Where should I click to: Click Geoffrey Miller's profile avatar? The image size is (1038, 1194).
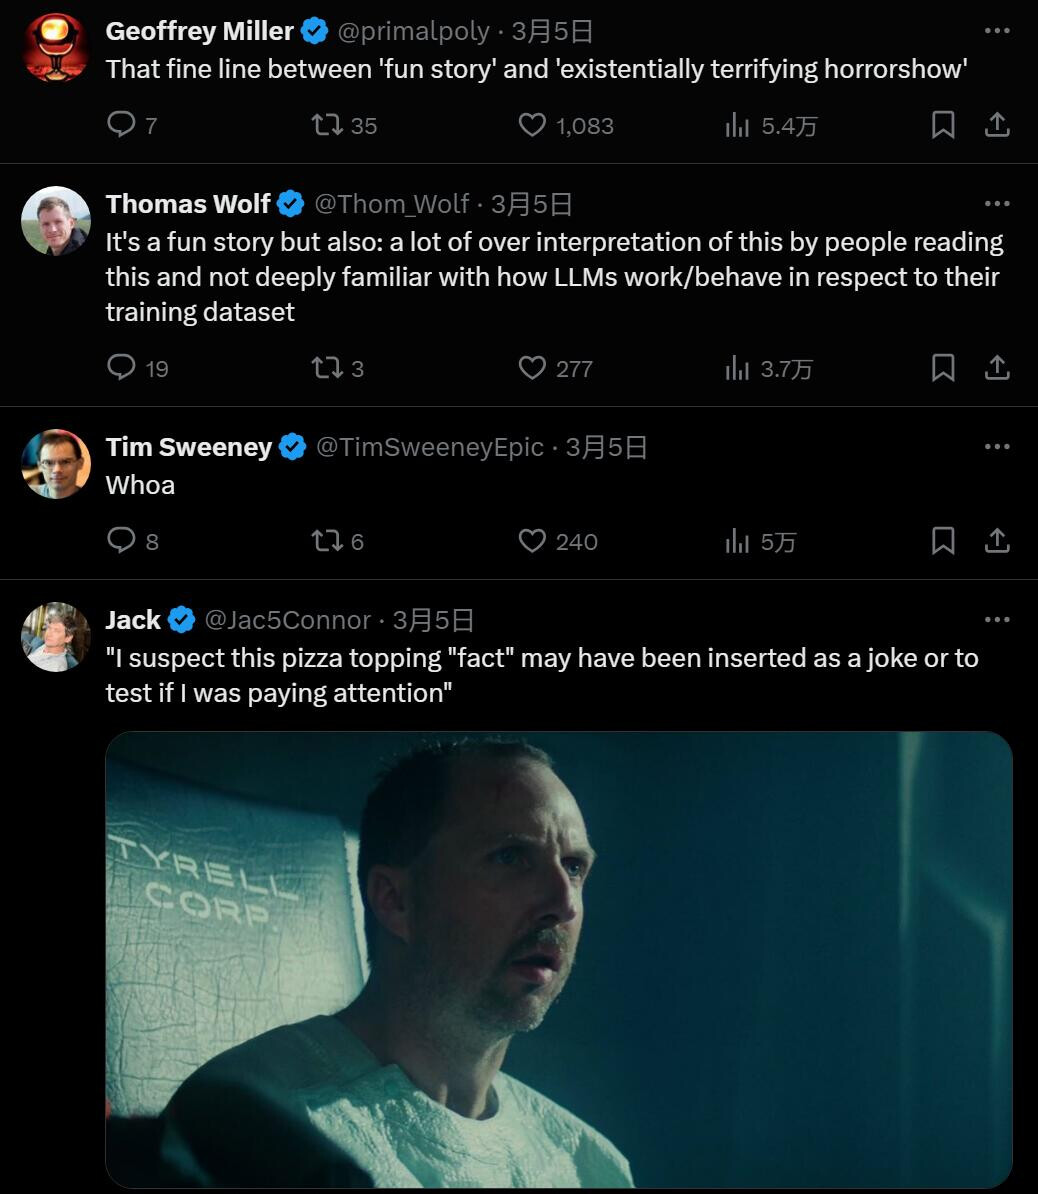point(56,47)
